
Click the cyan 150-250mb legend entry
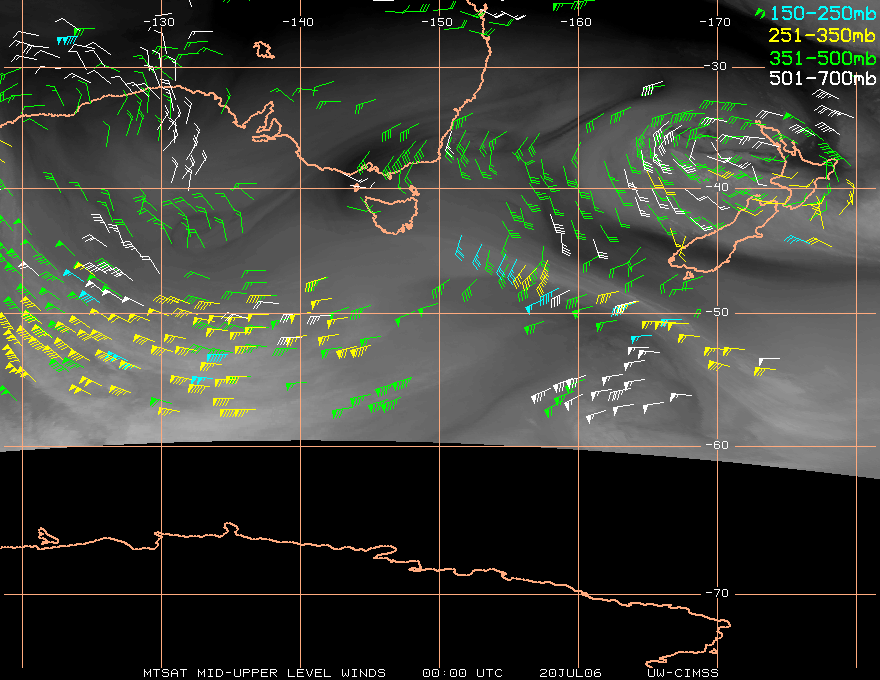click(x=822, y=13)
